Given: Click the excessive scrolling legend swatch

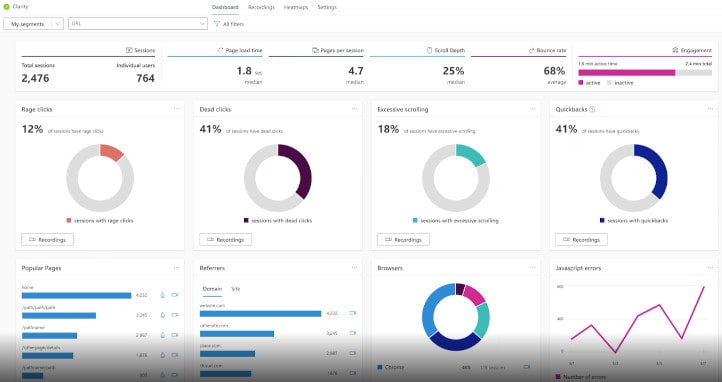Looking at the screenshot, I should [x=415, y=220].
